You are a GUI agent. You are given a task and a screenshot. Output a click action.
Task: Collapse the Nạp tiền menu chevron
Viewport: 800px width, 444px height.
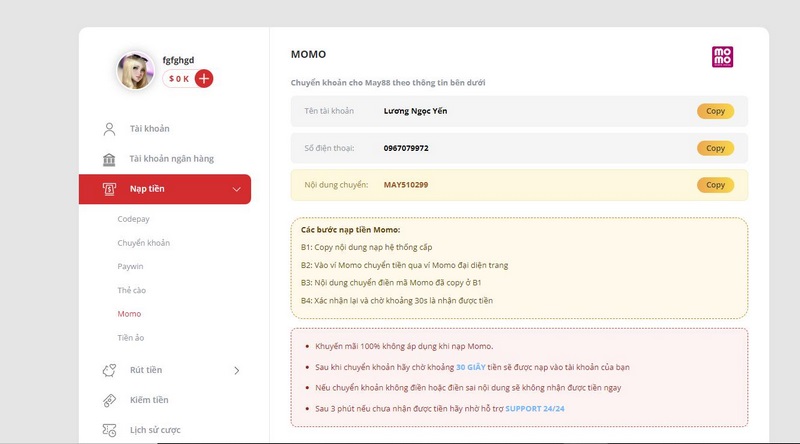tap(236, 189)
